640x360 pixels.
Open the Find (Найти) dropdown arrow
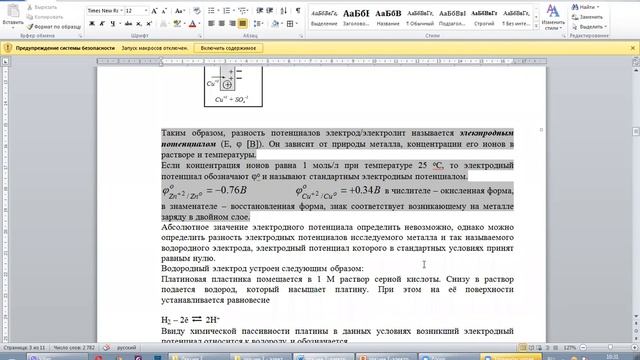(x=598, y=7)
